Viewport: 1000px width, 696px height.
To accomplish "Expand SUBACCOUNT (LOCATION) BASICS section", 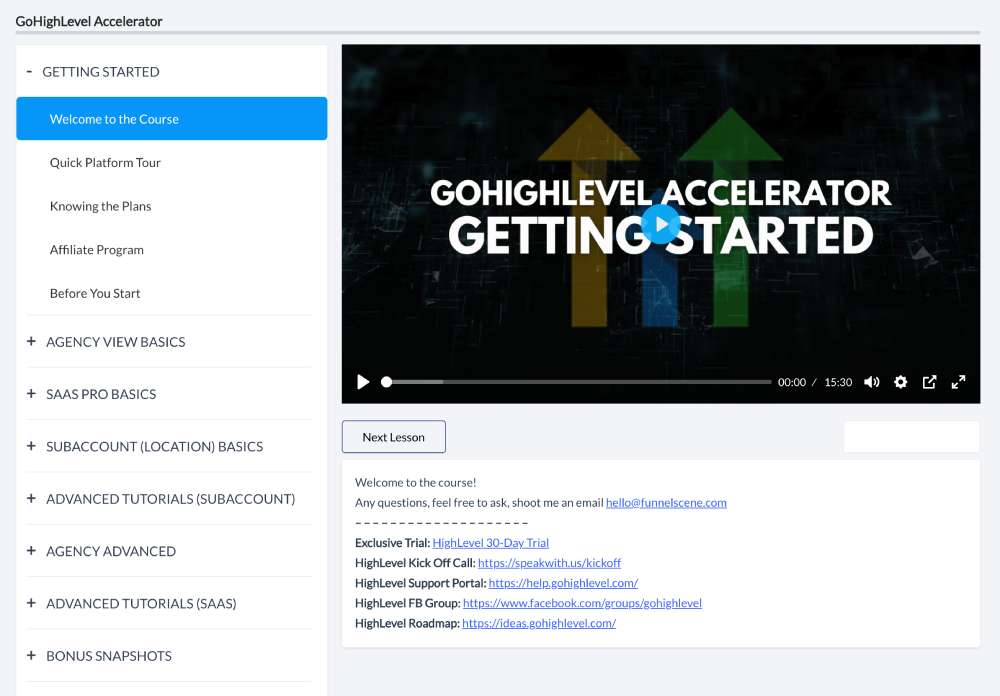I will pos(170,447).
